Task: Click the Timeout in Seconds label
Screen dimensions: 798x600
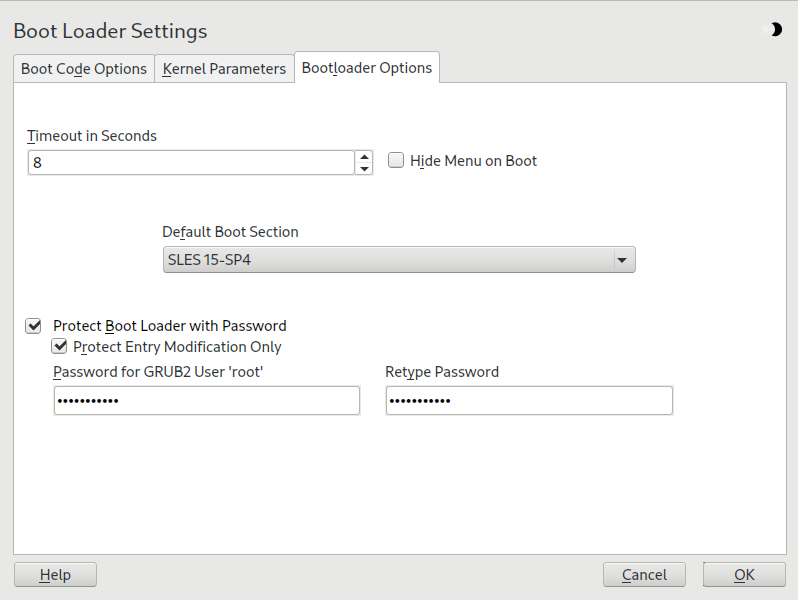Action: (x=92, y=136)
